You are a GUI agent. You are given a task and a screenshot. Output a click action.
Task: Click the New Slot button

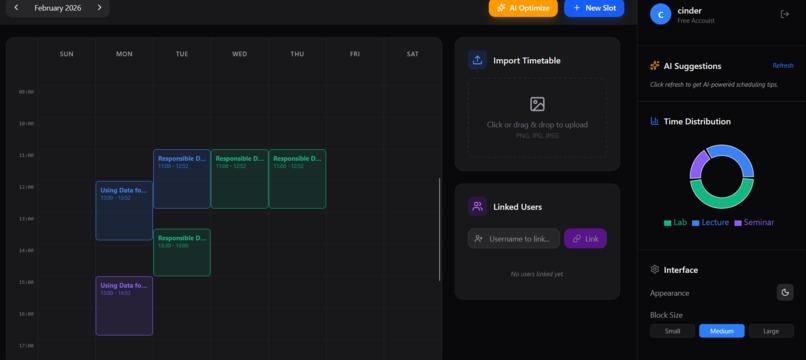(594, 8)
